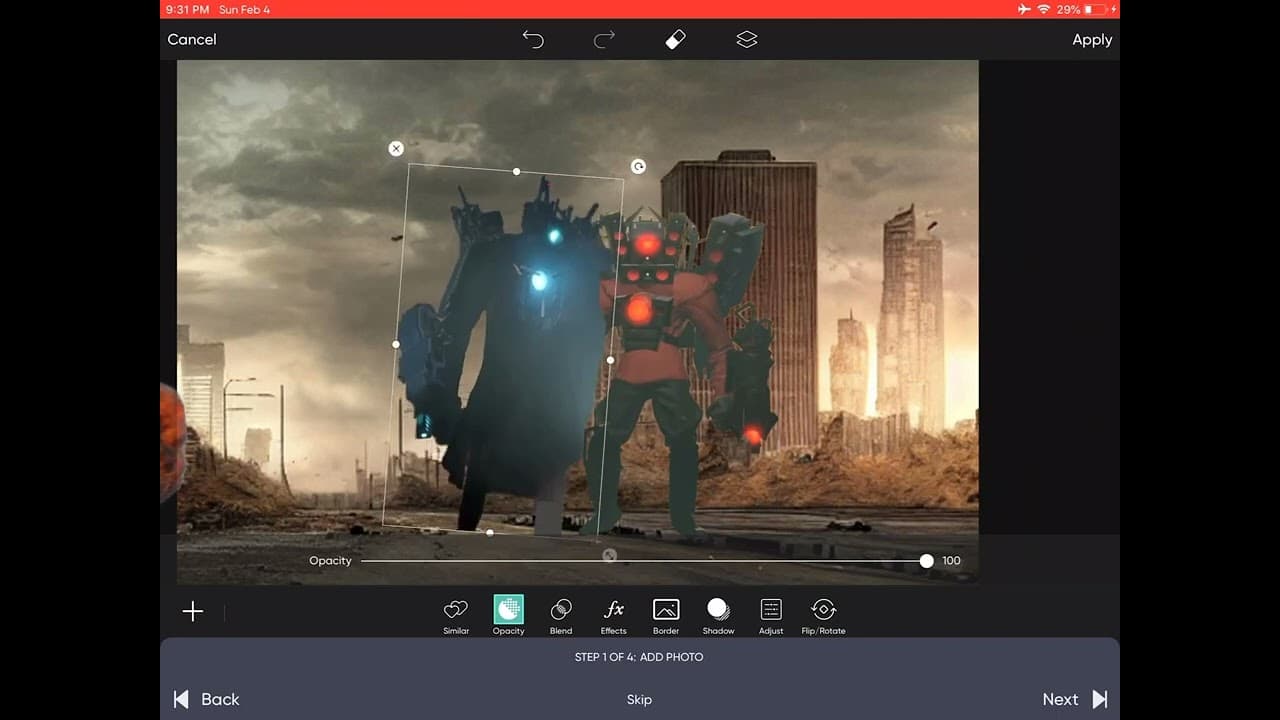Open the Shadow tool

[718, 616]
